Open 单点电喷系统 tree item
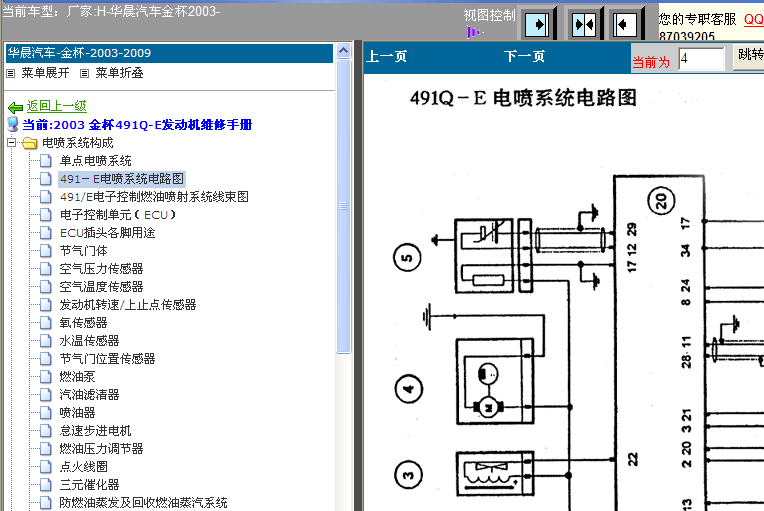 coord(96,161)
